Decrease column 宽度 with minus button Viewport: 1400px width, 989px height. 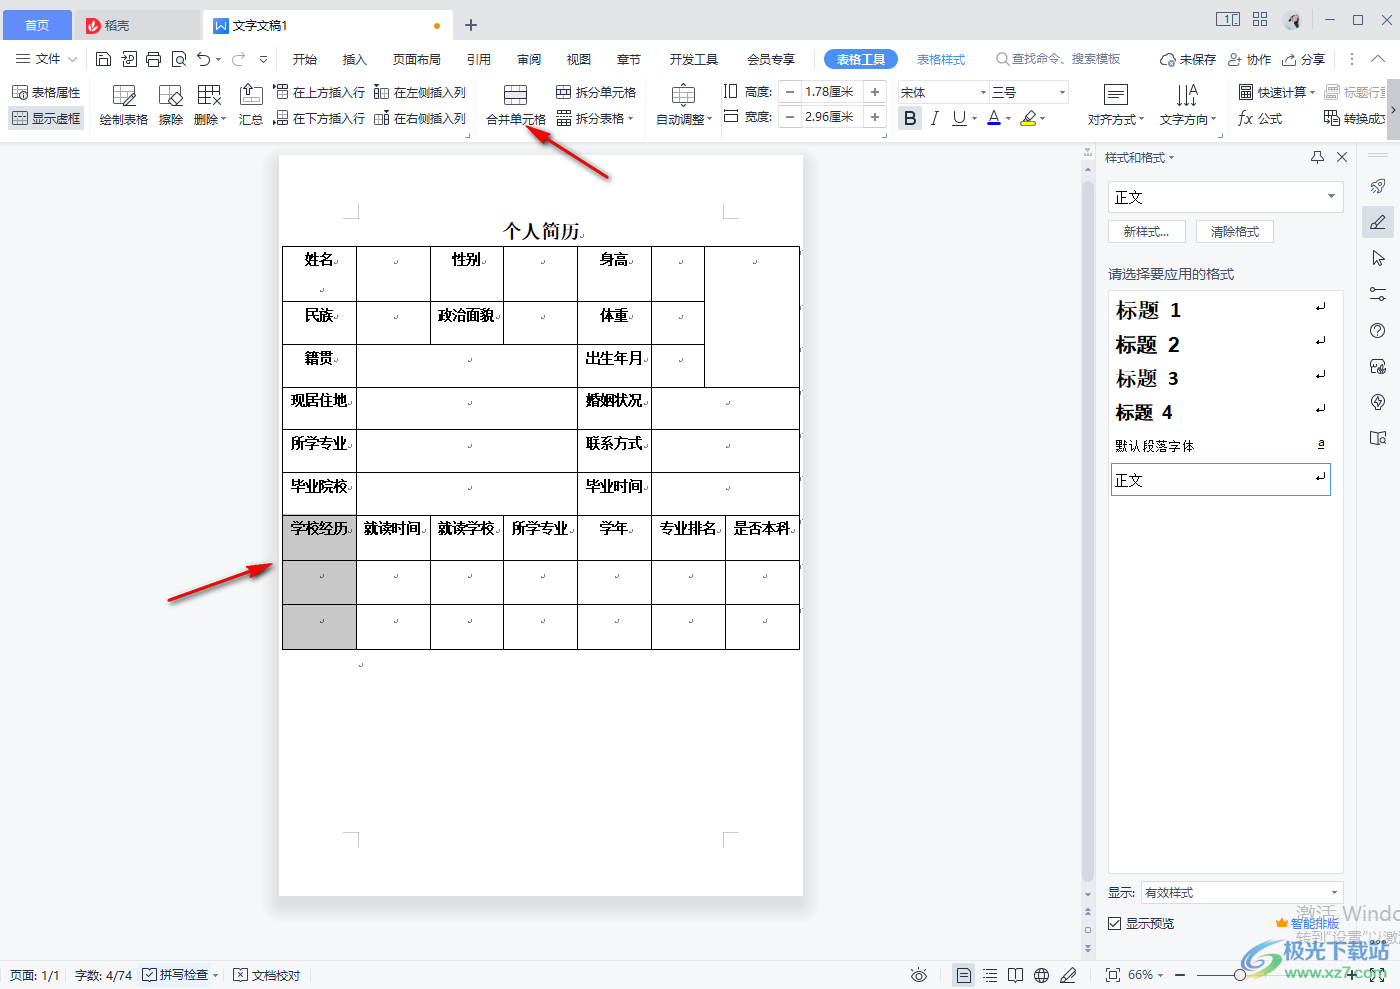(790, 117)
